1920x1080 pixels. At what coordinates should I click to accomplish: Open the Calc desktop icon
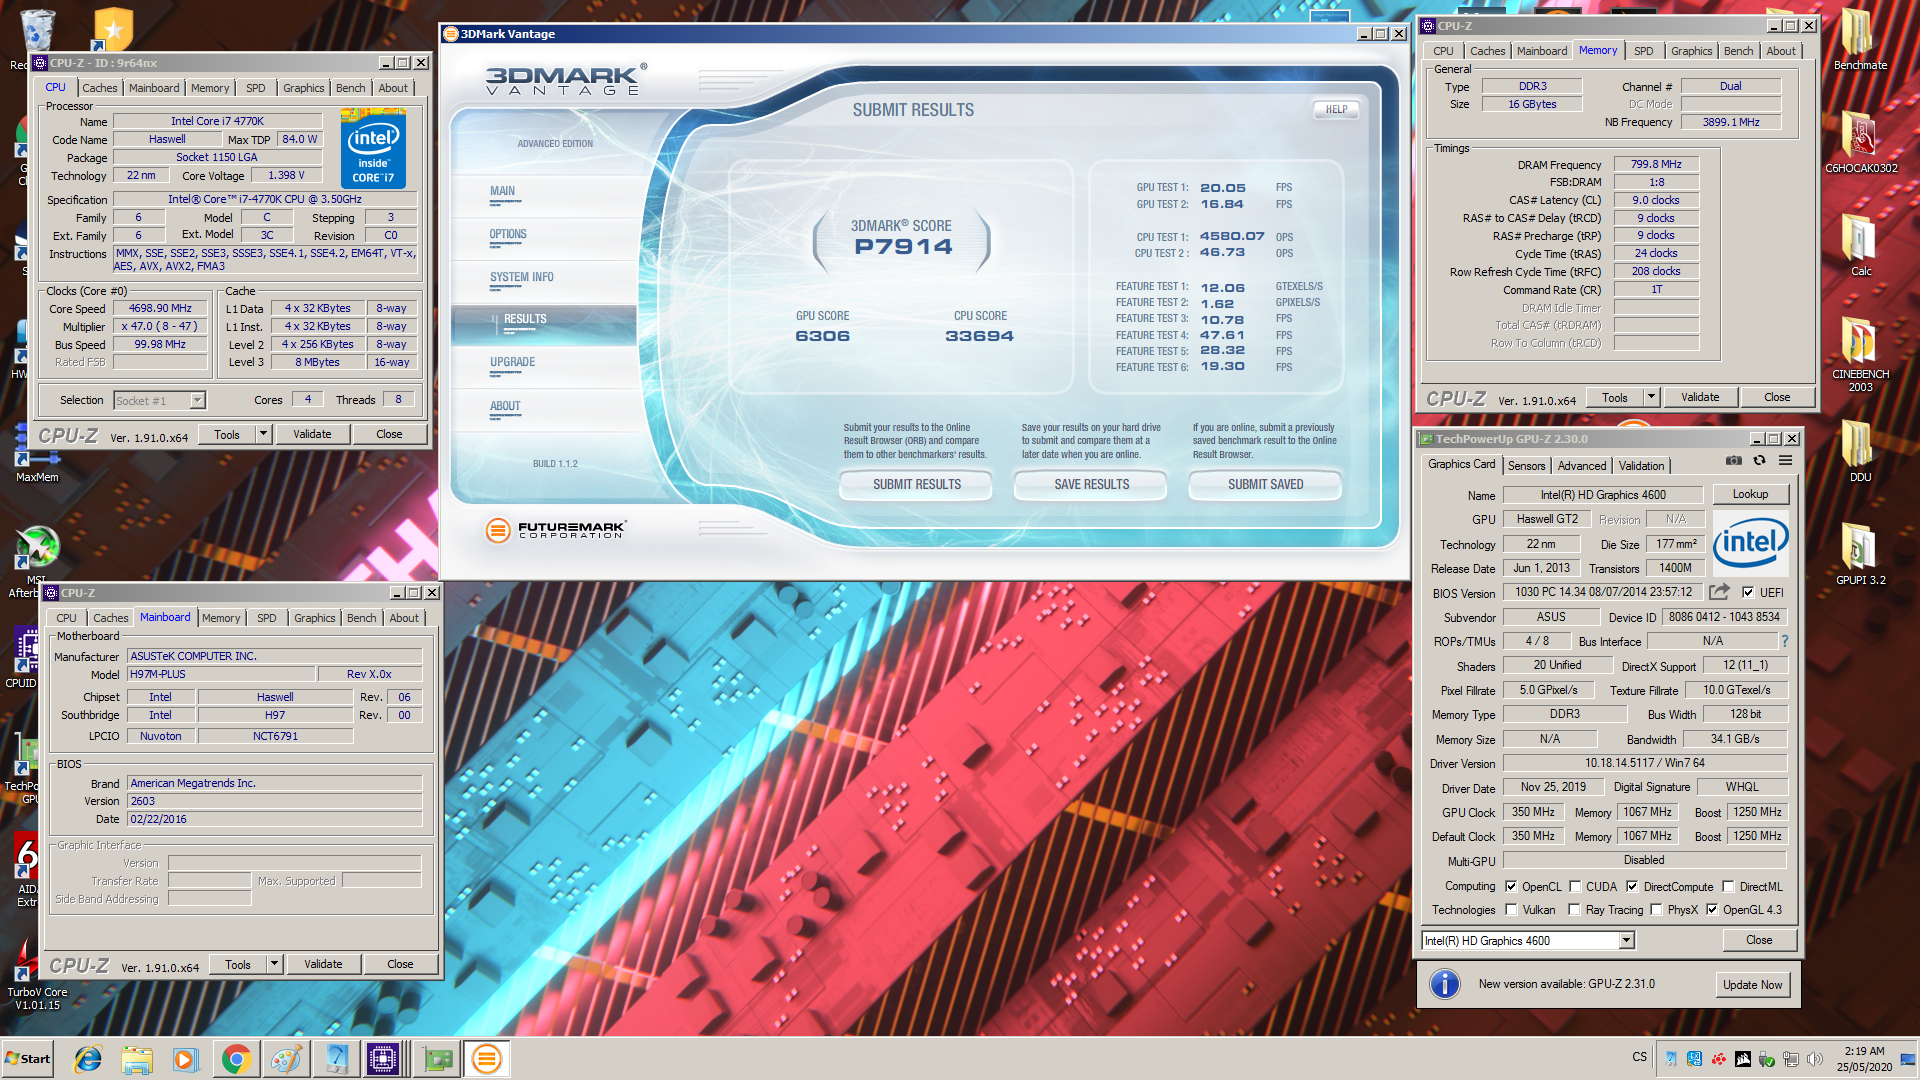(x=1860, y=245)
